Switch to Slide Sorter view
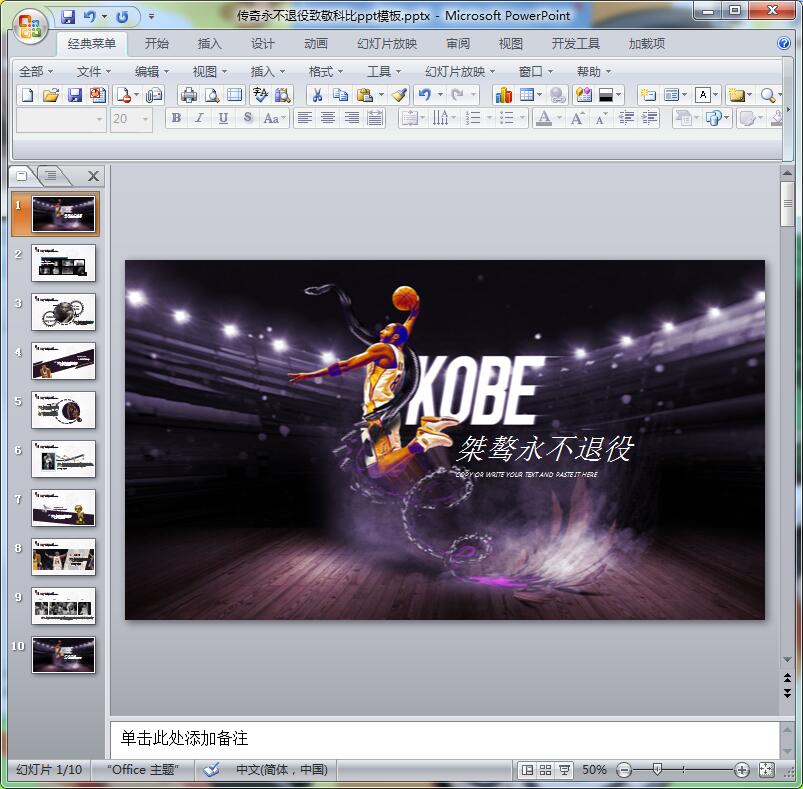Image resolution: width=803 pixels, height=789 pixels. [545, 770]
